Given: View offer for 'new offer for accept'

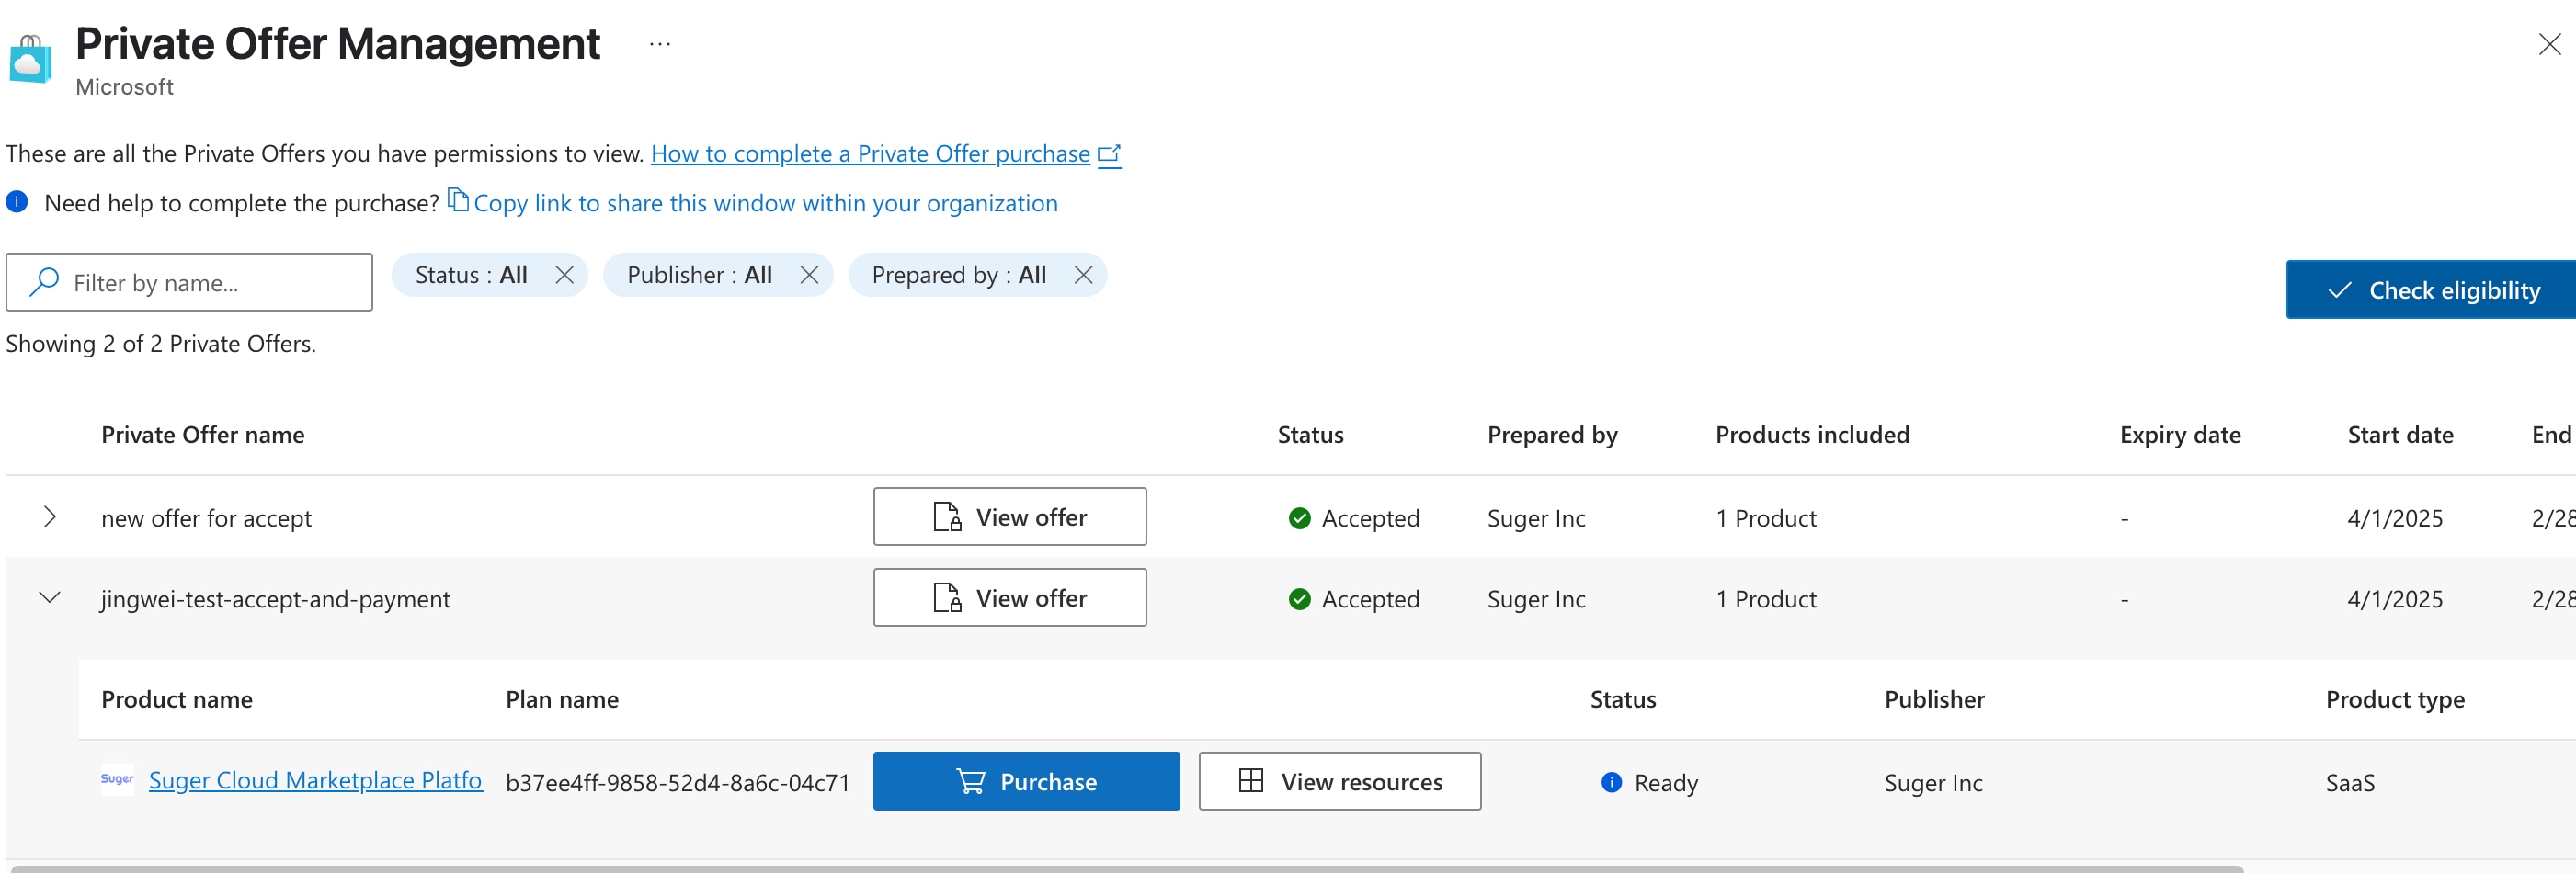Looking at the screenshot, I should (x=1010, y=517).
